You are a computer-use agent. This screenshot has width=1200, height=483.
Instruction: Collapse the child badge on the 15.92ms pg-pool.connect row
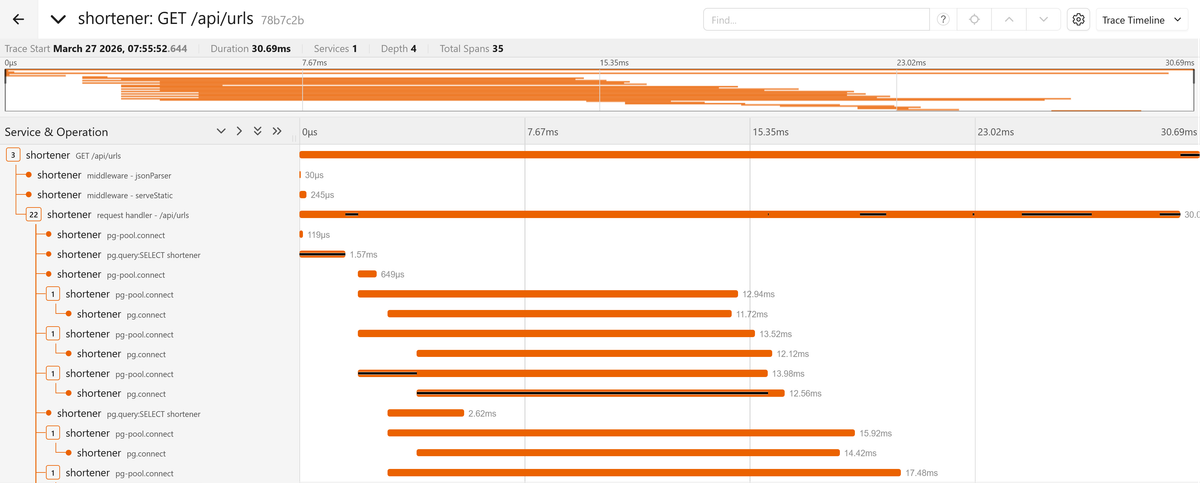[52, 433]
